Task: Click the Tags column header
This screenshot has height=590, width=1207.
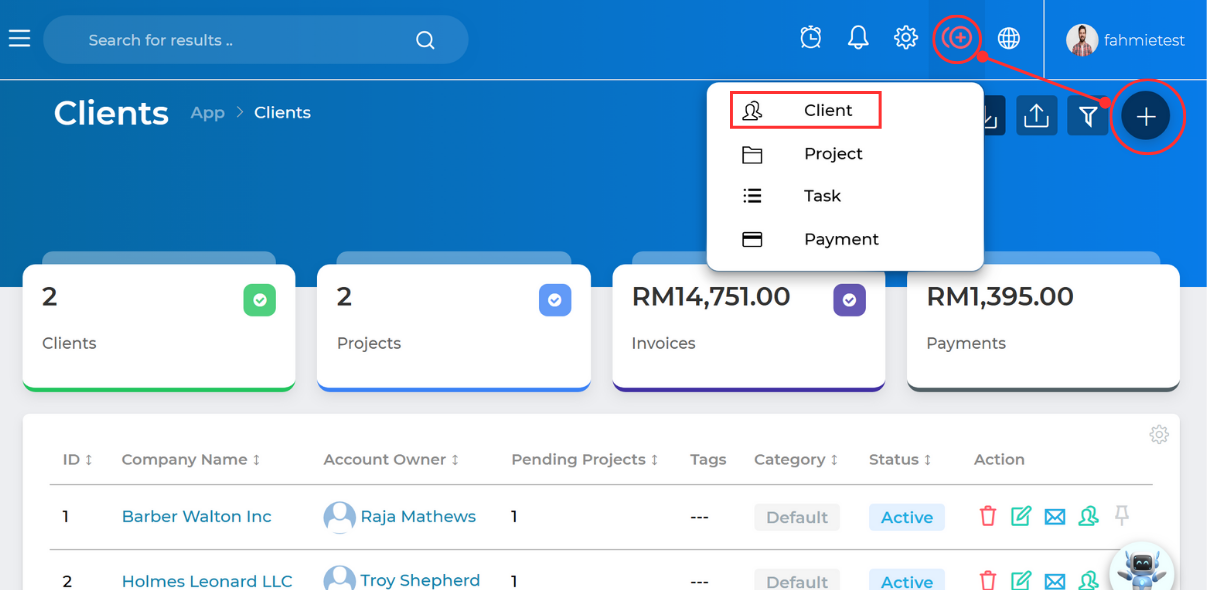Action: coord(708,459)
